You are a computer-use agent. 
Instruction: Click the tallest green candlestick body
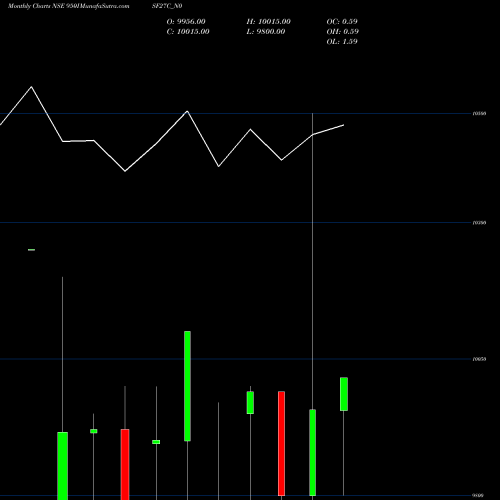point(187,386)
